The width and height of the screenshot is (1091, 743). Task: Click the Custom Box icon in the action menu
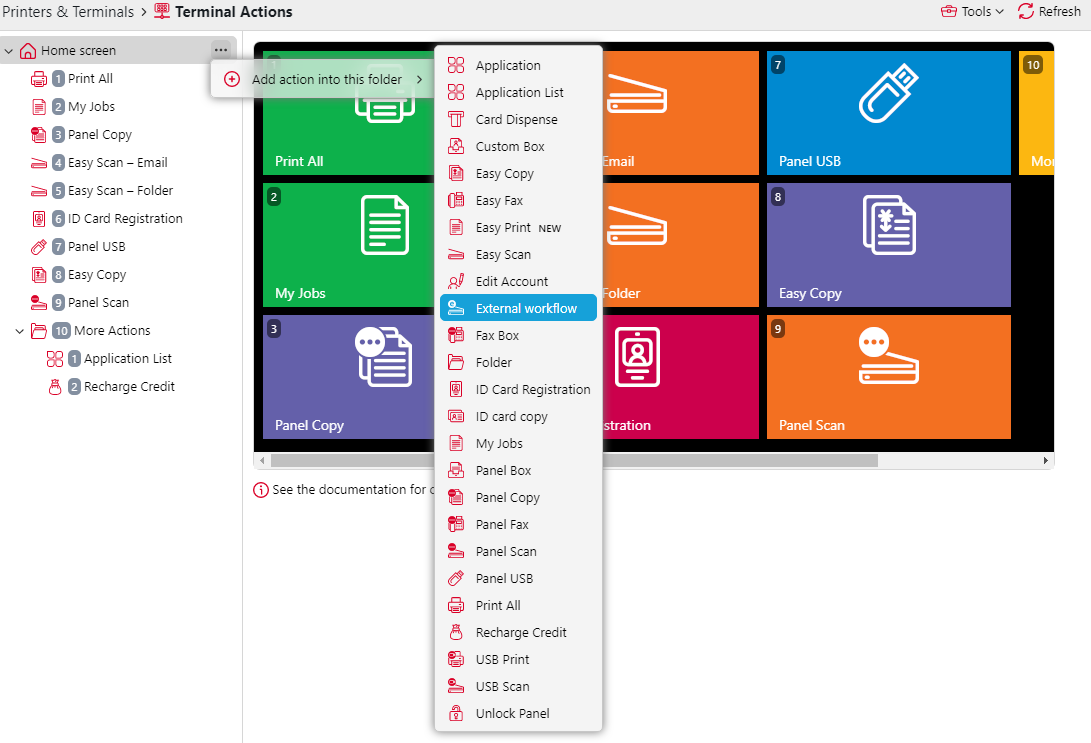(456, 146)
